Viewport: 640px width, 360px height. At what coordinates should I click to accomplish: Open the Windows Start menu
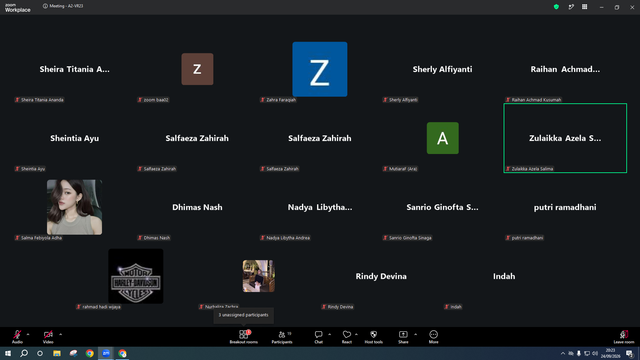[8, 353]
